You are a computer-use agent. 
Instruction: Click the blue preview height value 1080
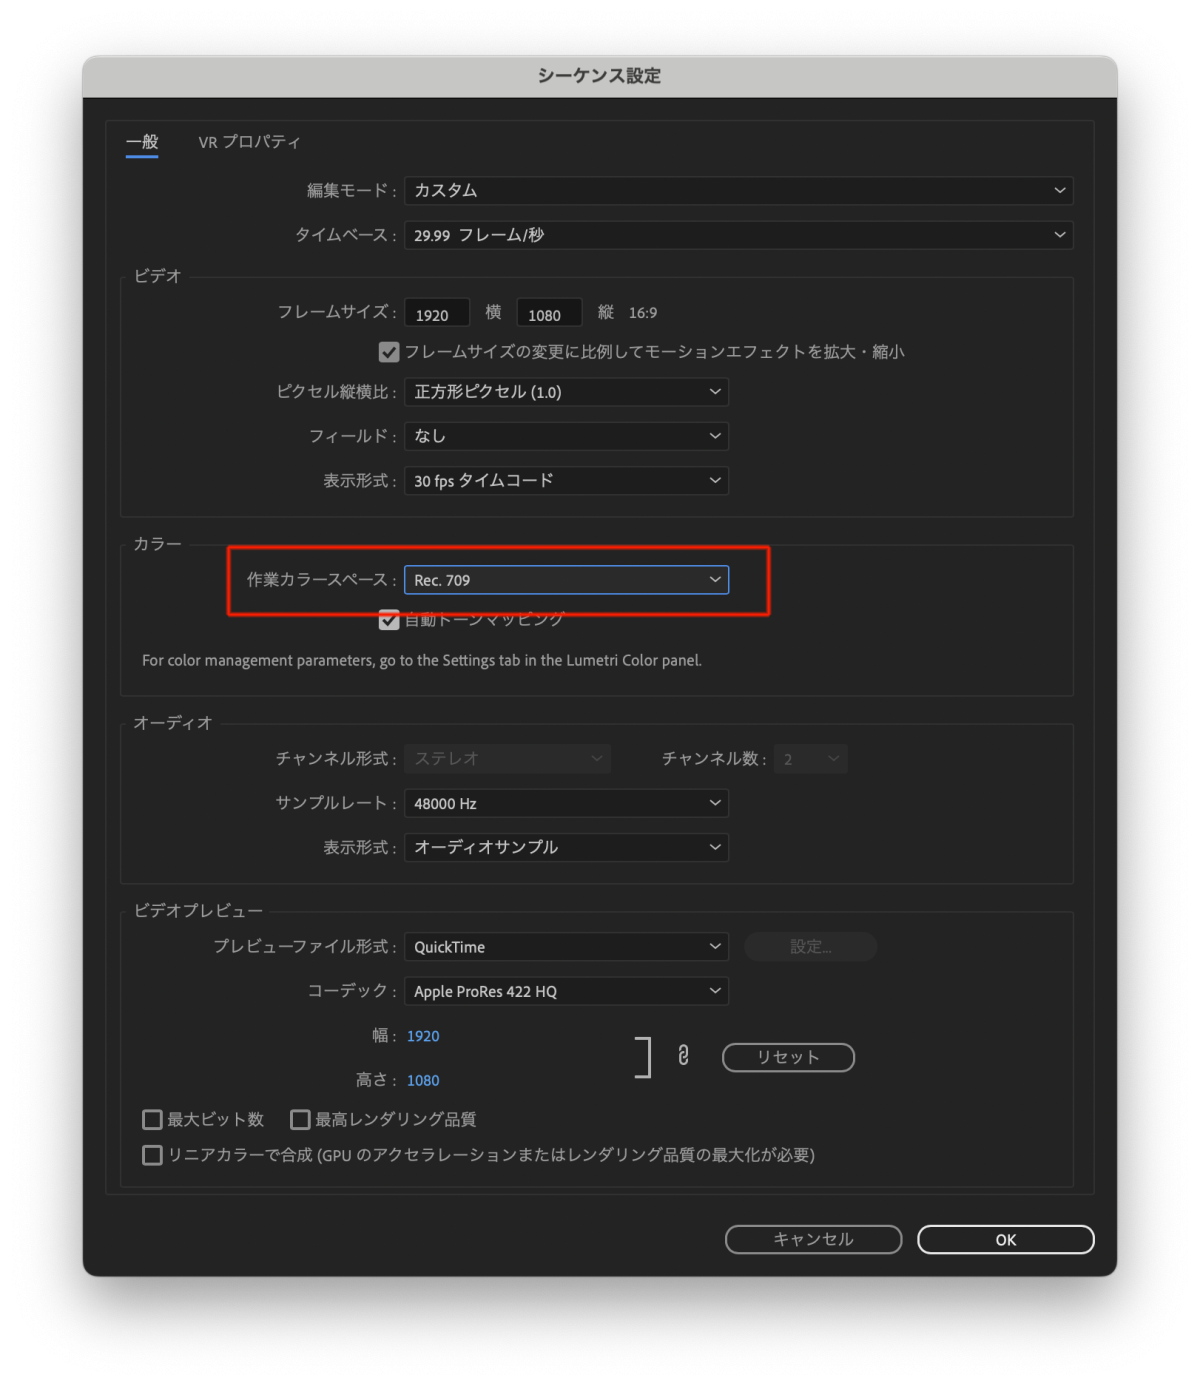coord(423,1080)
